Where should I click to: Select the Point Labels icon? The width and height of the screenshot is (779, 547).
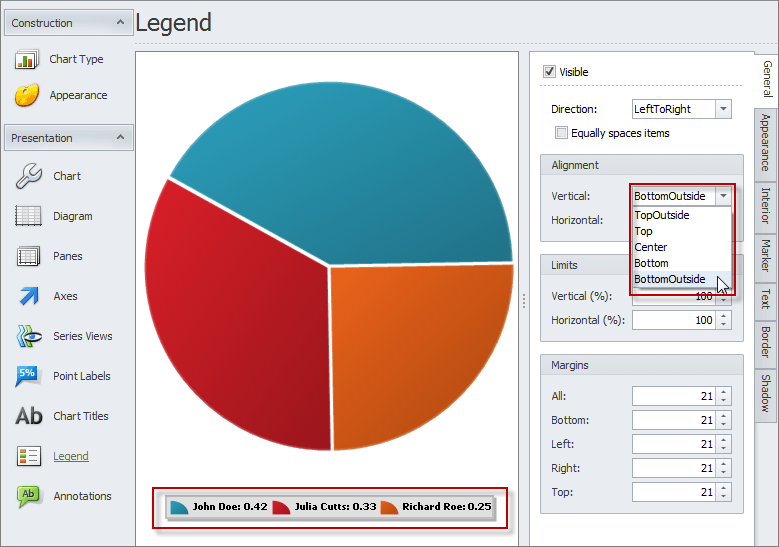[28, 376]
